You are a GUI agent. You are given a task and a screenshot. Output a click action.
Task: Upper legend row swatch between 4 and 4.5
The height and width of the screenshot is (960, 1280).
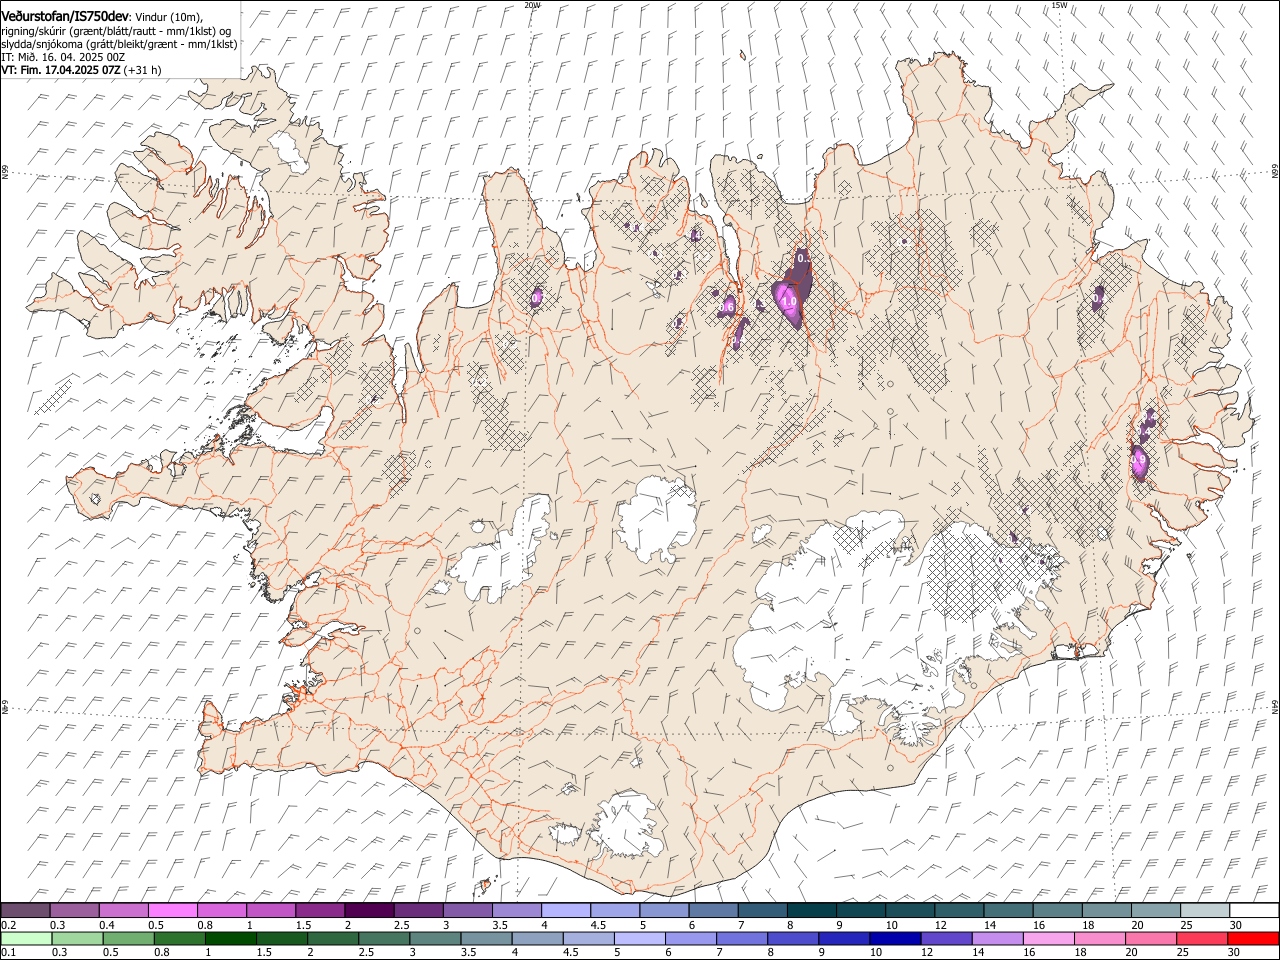566,910
